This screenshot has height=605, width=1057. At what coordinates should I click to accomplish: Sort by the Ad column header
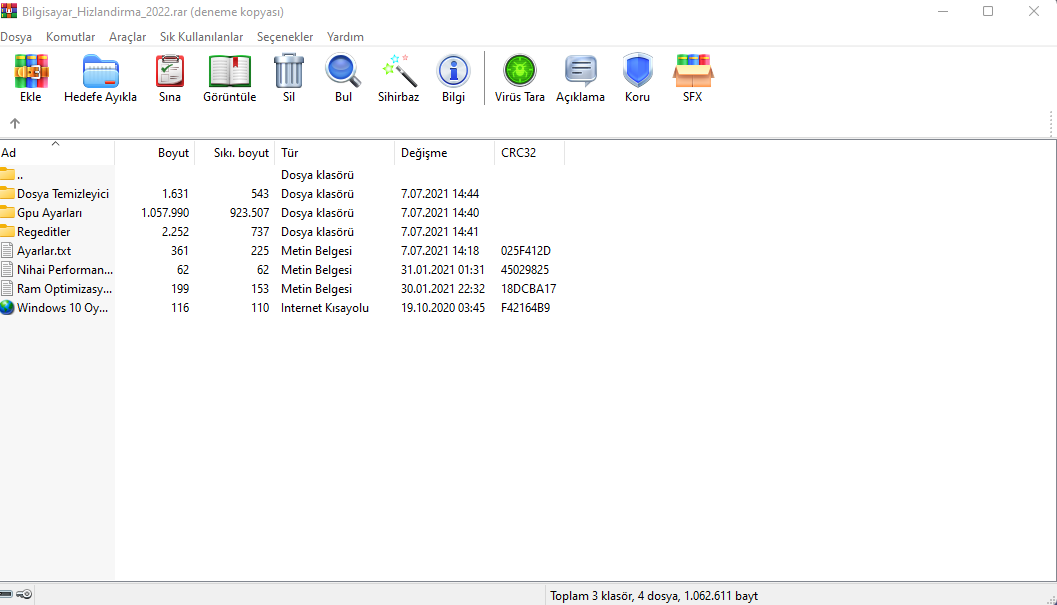(x=57, y=152)
